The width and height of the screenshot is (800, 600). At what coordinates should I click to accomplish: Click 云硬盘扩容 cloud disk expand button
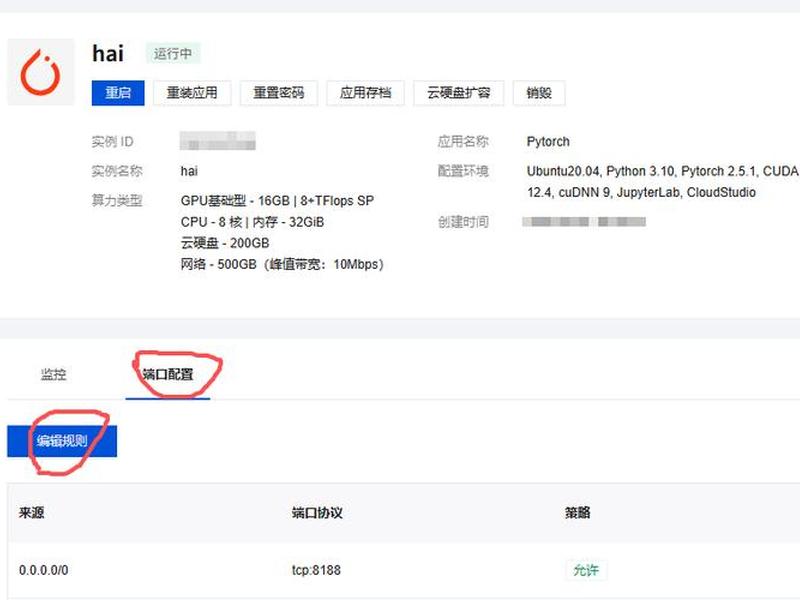point(459,93)
